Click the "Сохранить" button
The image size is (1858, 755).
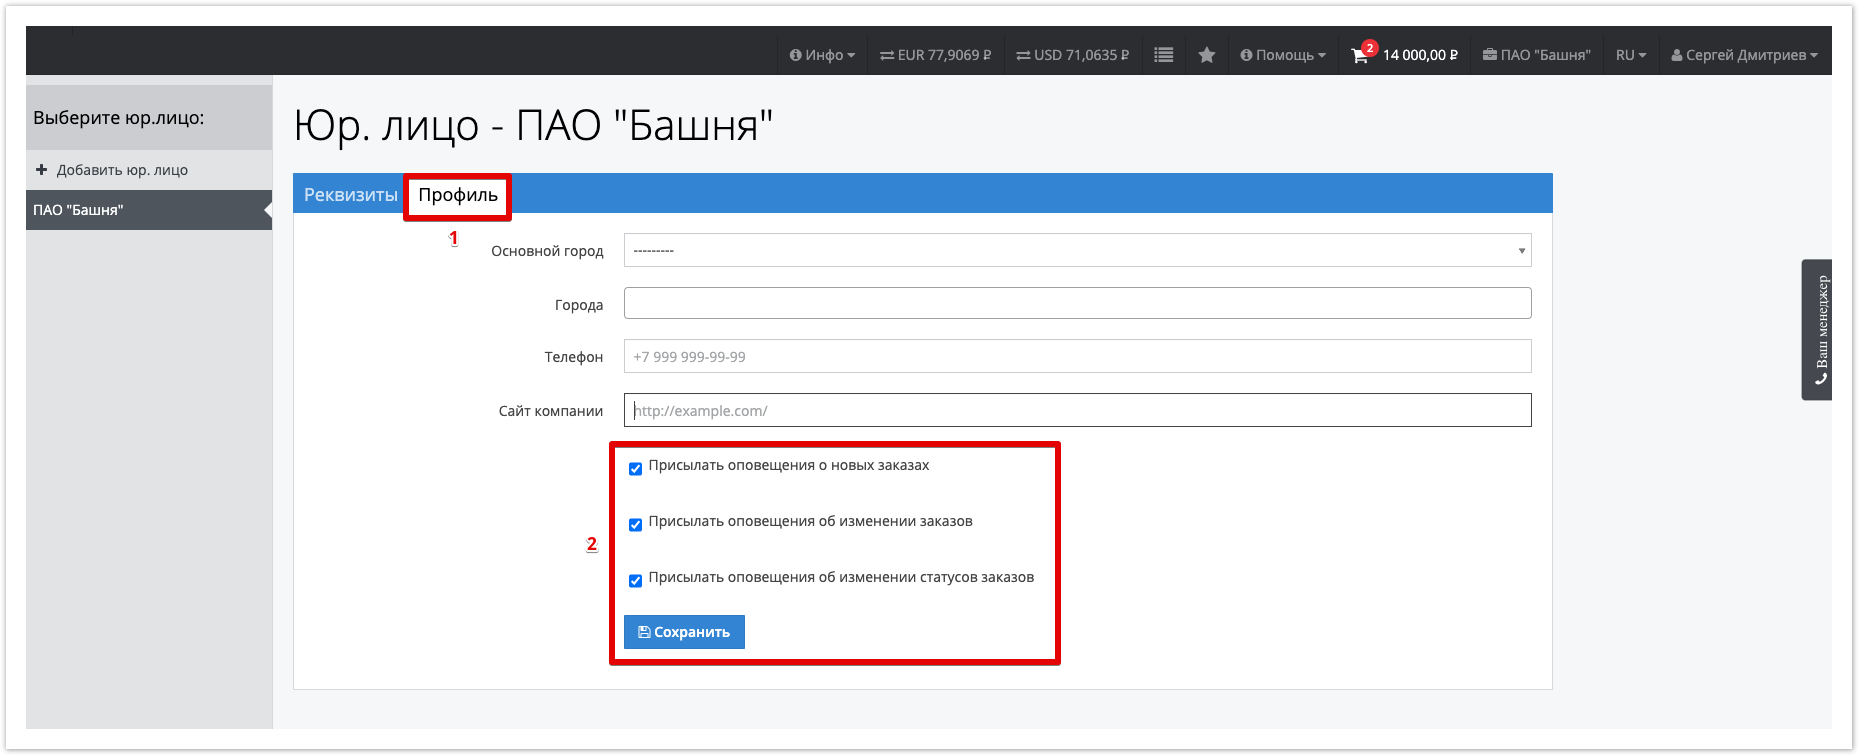tap(684, 632)
